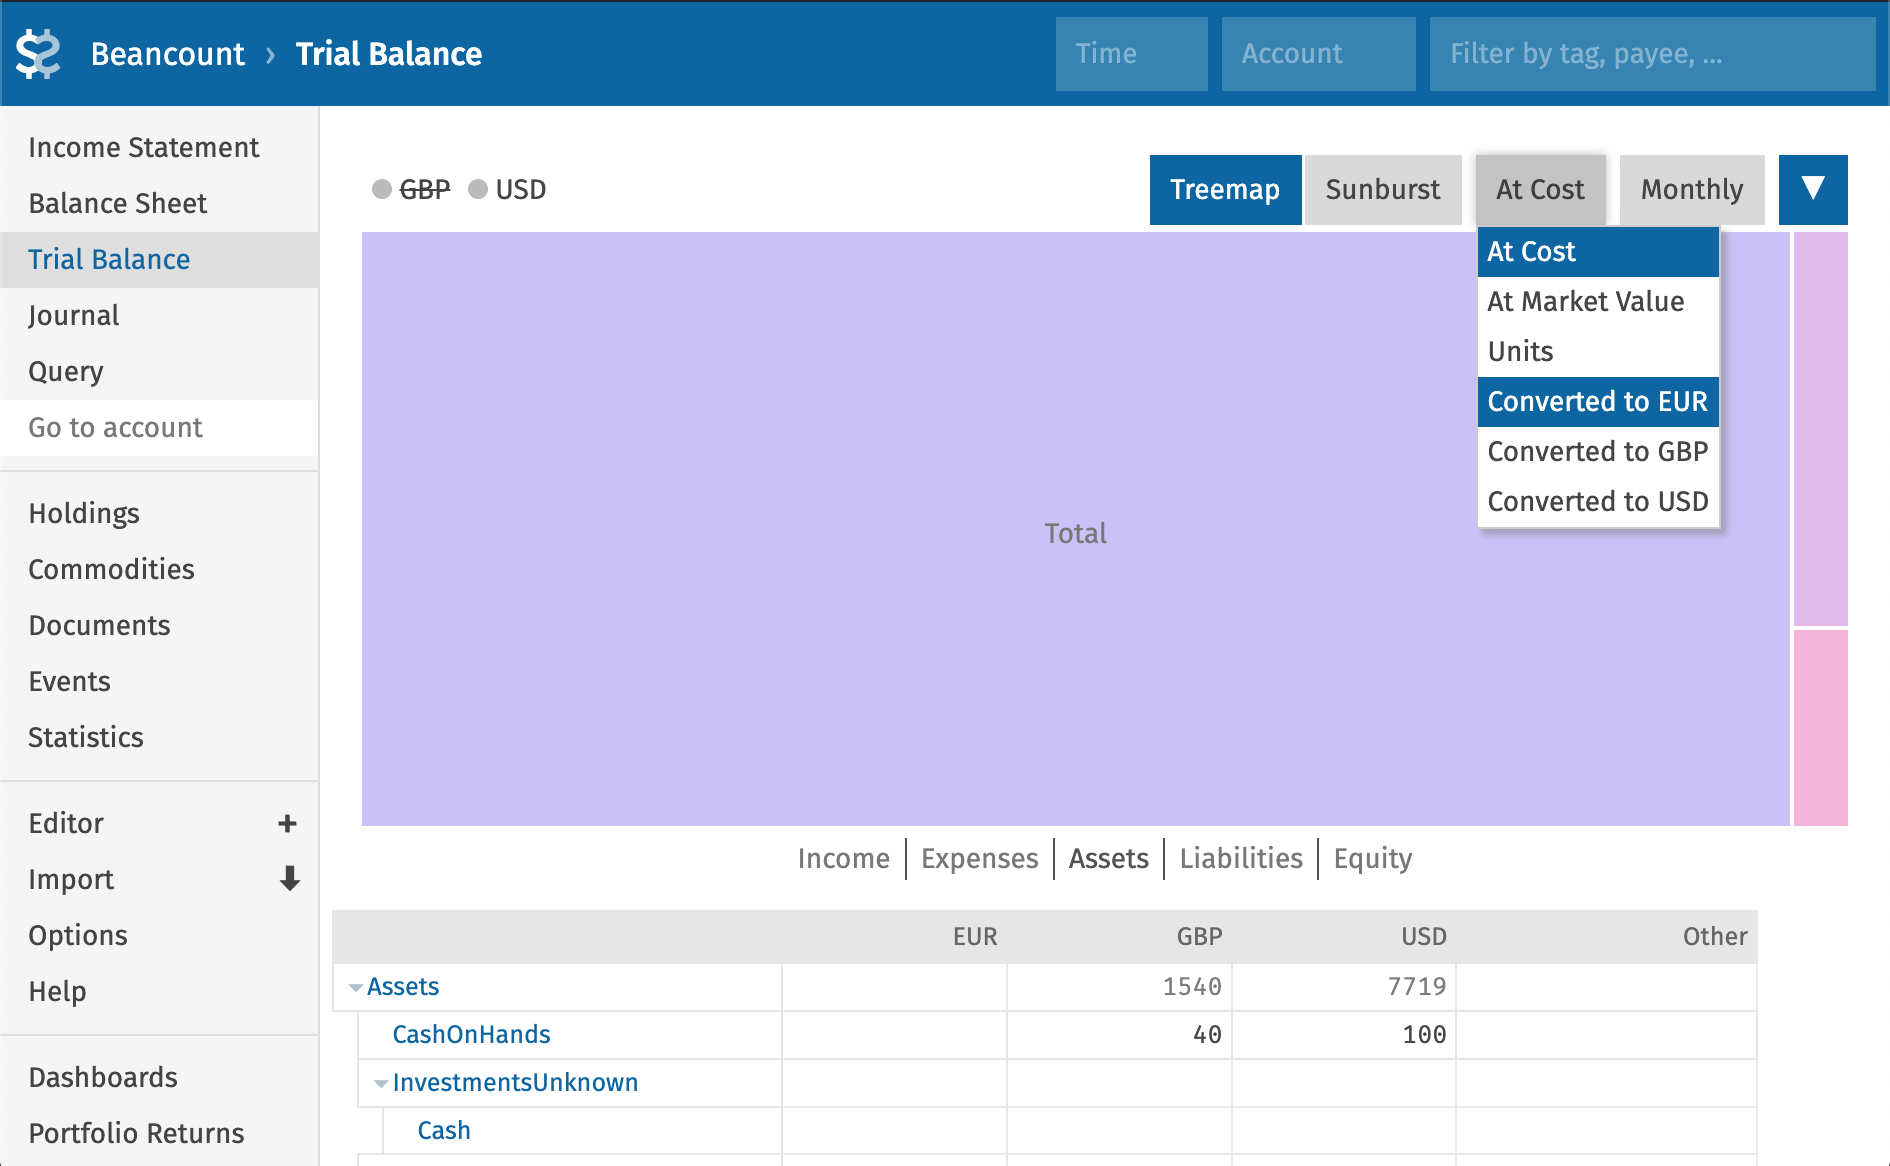Open Journal in sidebar
Image resolution: width=1890 pixels, height=1166 pixels.
[159, 316]
